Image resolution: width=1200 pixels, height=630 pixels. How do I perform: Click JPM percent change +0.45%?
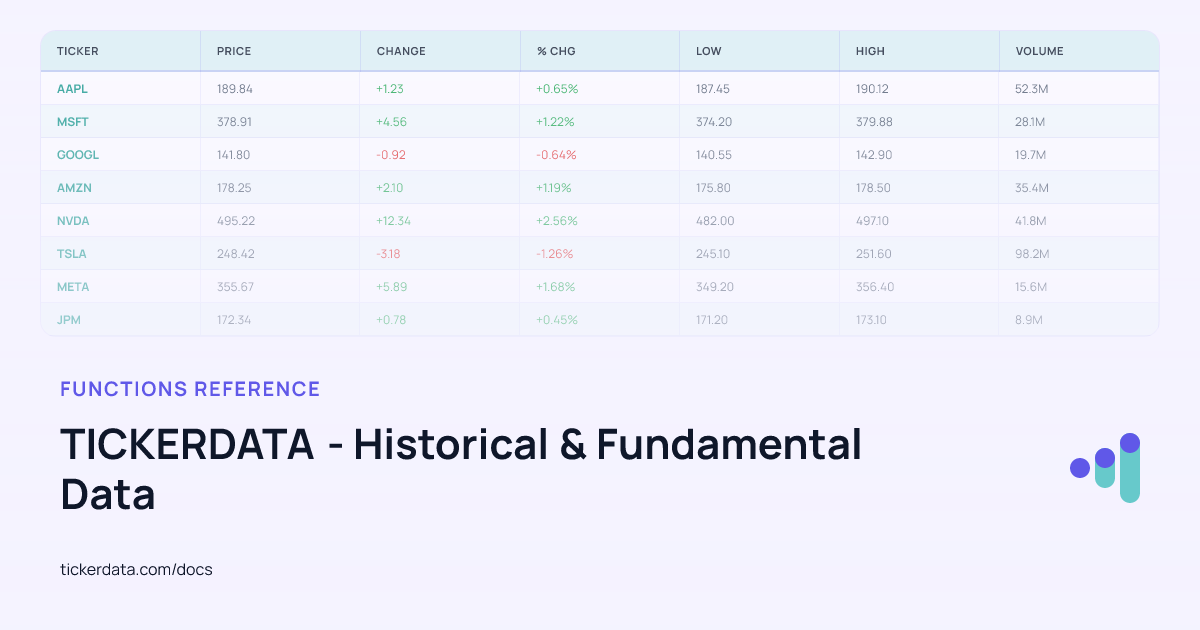pos(557,319)
